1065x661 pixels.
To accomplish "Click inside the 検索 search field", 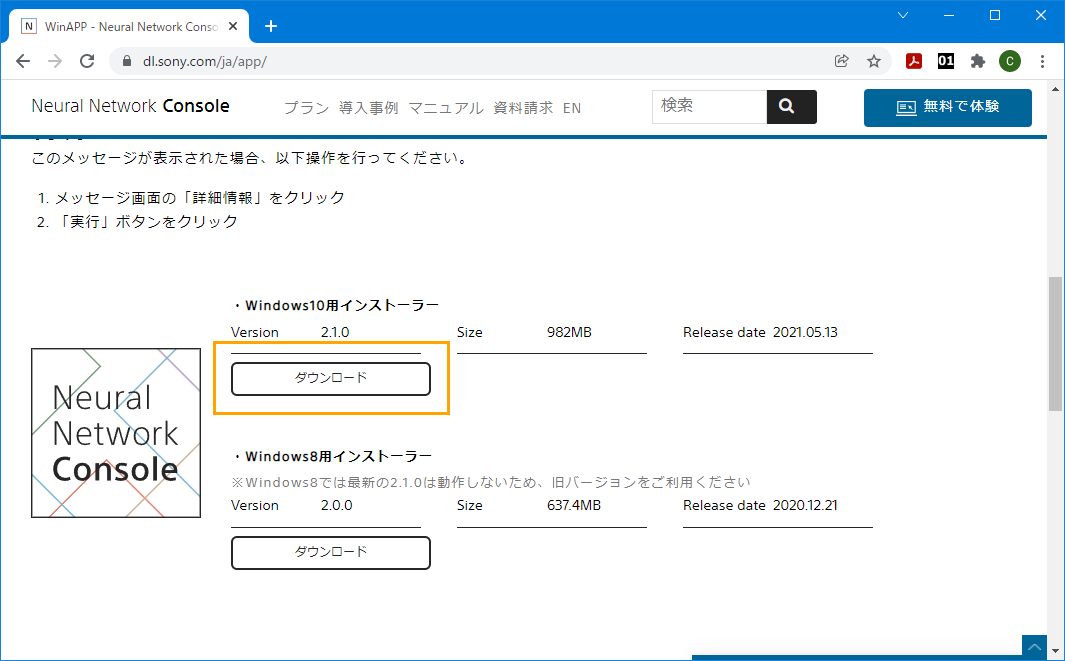I will 709,106.
